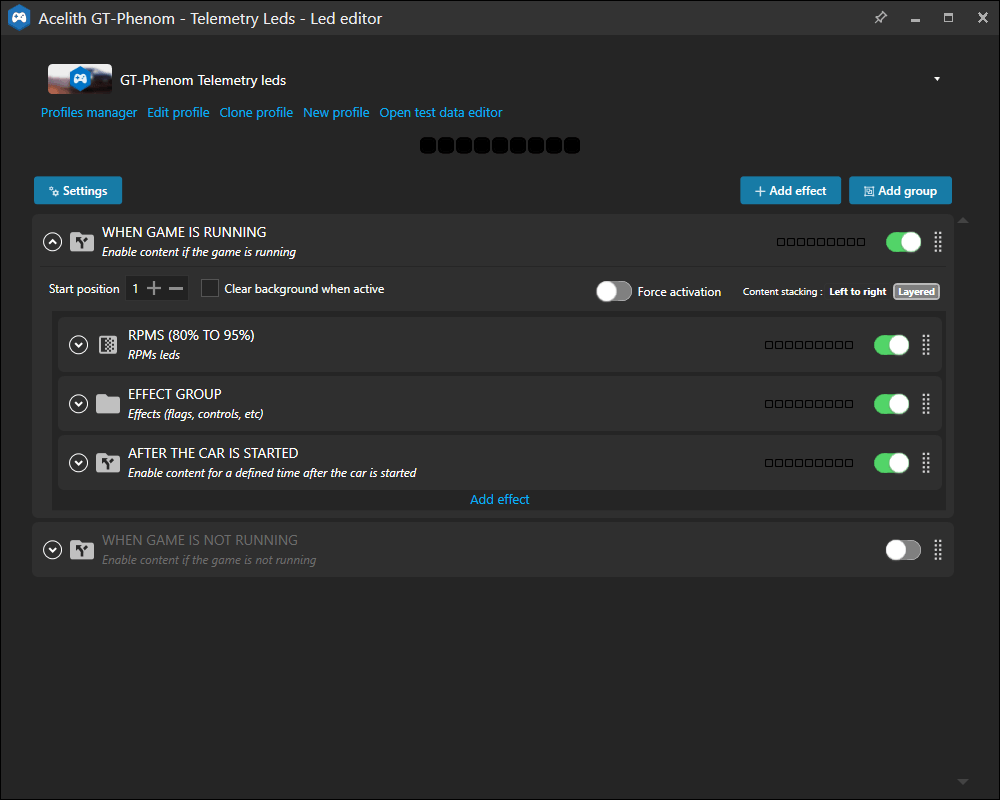Screen dimensions: 1000x800
Task: Click the WHEN GAME IS RUNNING condition folder icon
Action: click(x=81, y=242)
